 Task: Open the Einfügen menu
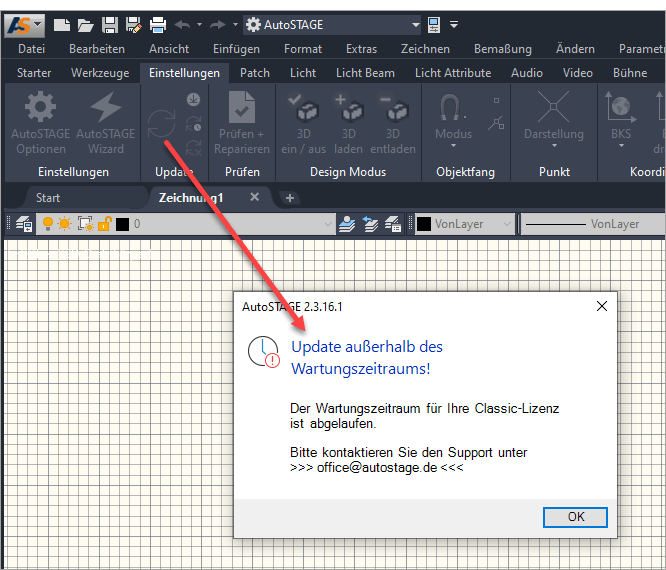[x=236, y=49]
